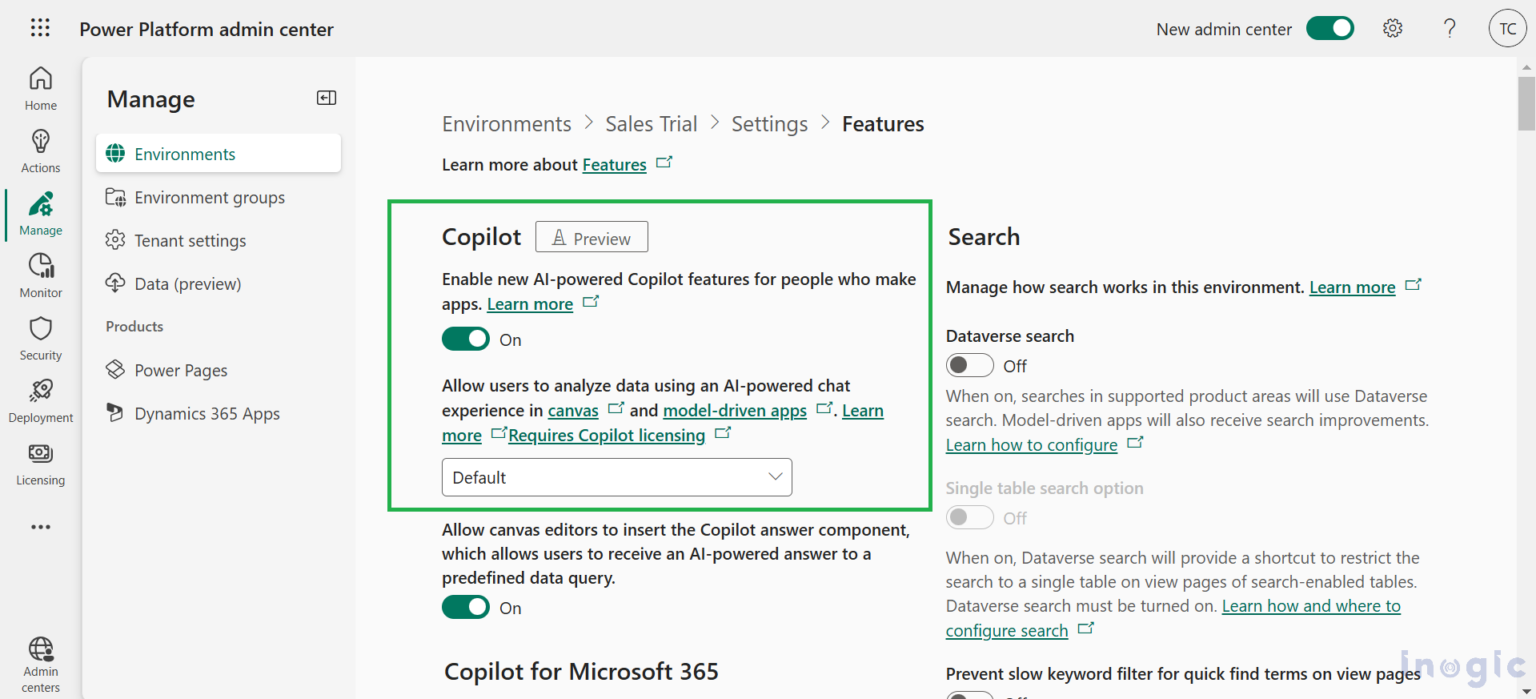Open the app launcher grid icon
This screenshot has height=699, width=1536.
point(40,28)
